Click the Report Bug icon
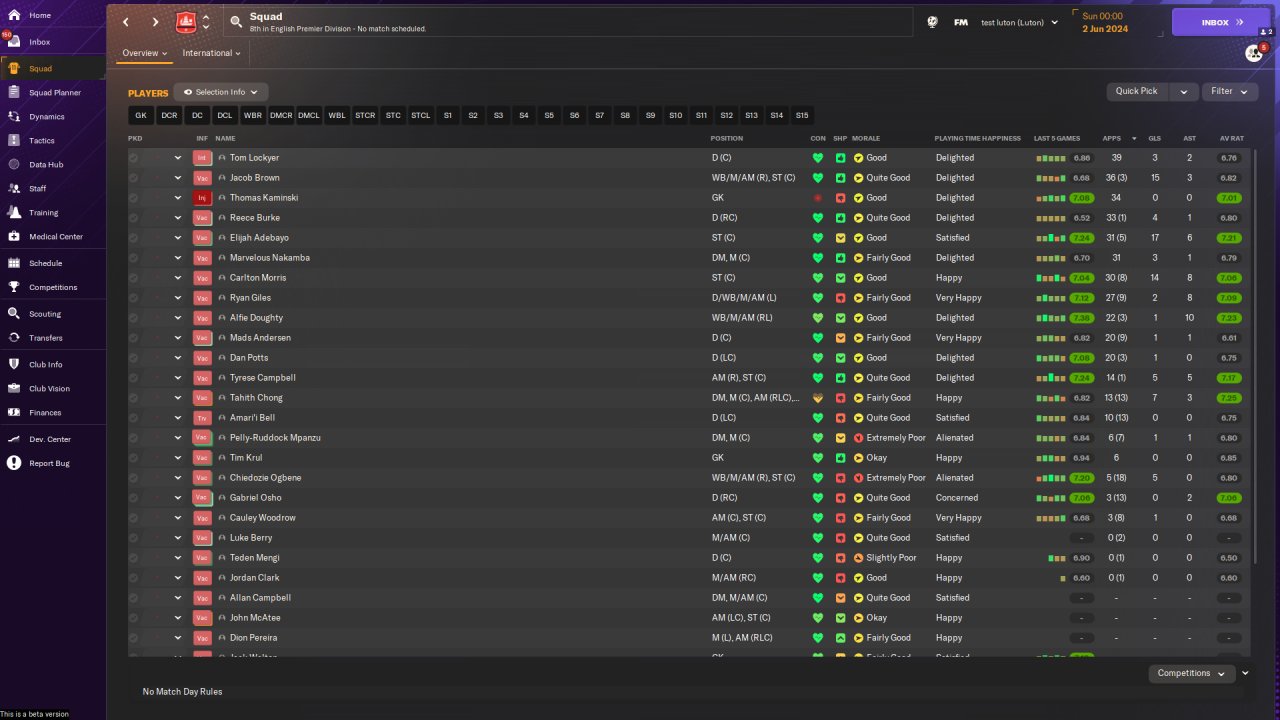The image size is (1280, 720). click(14, 463)
